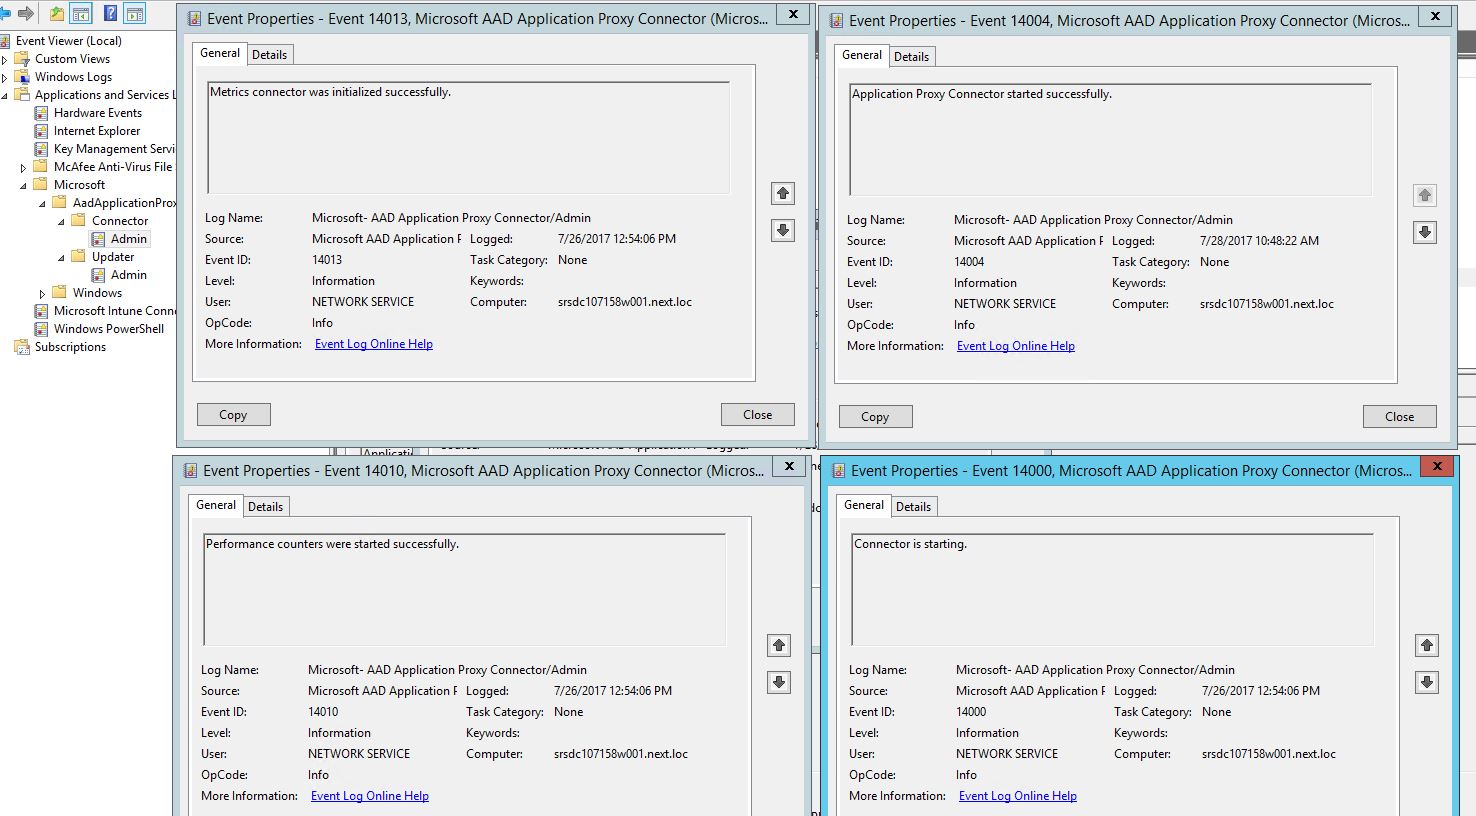
Task: Click the forward arrow in the toolbar
Action: coord(26,13)
